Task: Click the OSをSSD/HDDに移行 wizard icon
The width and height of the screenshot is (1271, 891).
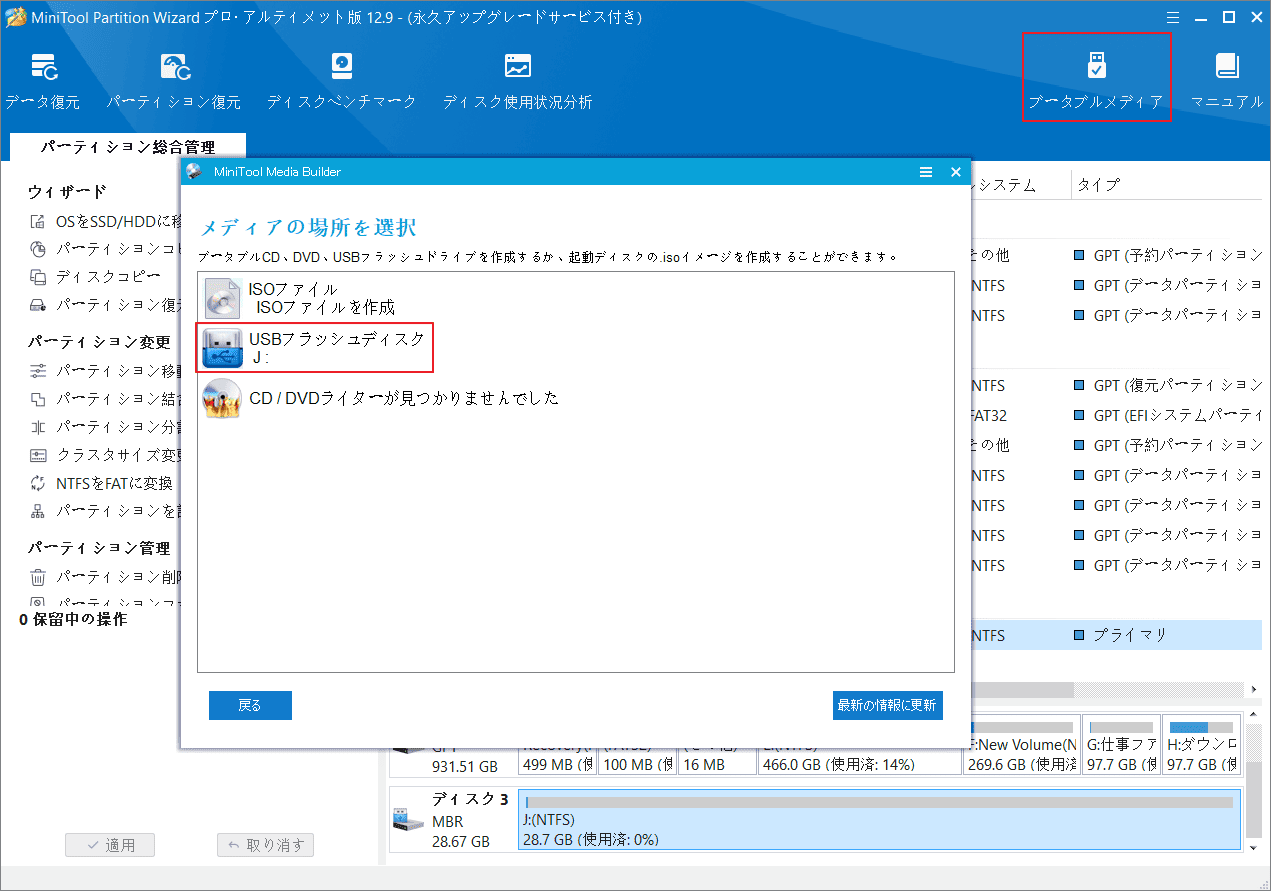Action: click(x=38, y=222)
